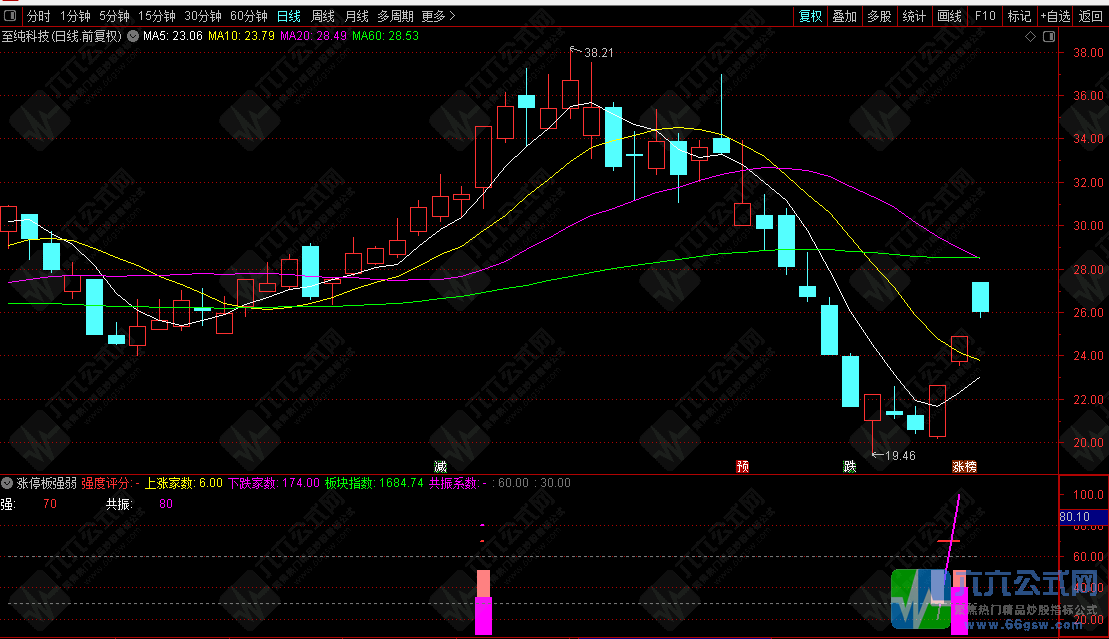Click the 标记 mark button
Screen dimensions: 1109x639
coord(1019,16)
